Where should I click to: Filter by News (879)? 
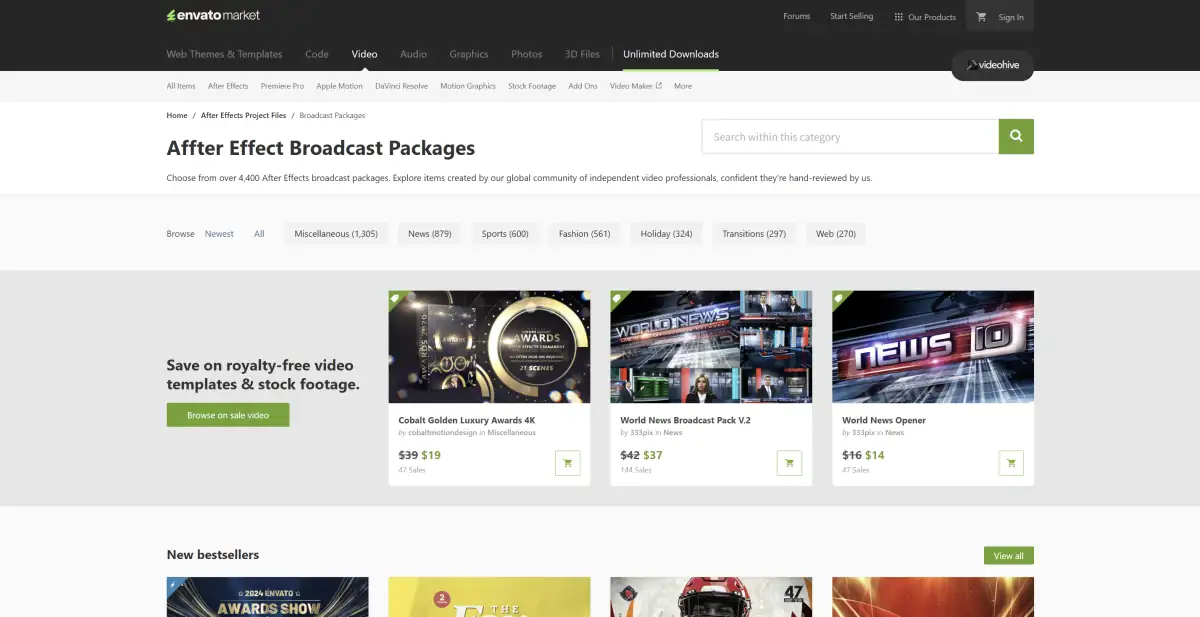430,234
